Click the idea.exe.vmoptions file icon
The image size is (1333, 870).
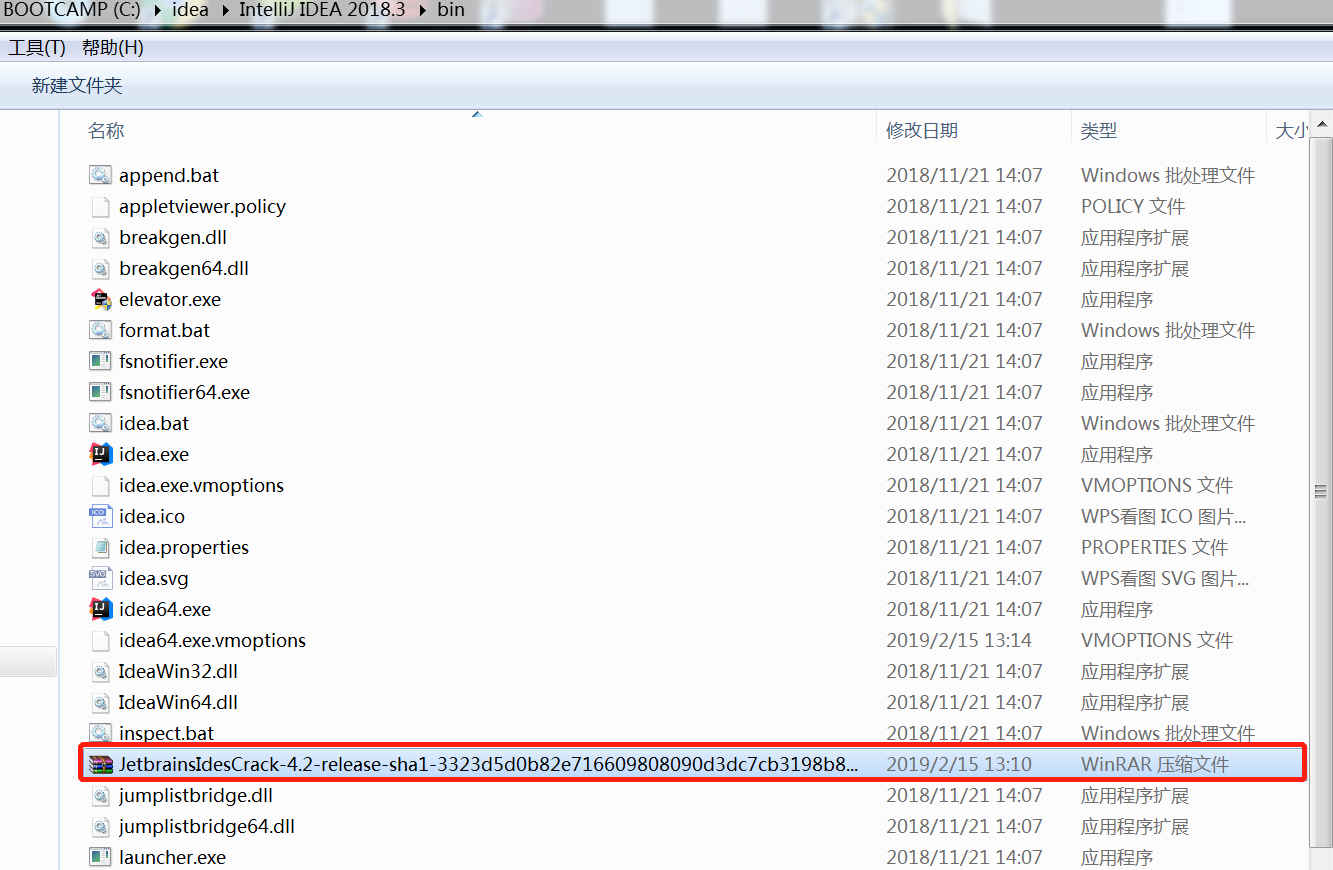[x=100, y=485]
